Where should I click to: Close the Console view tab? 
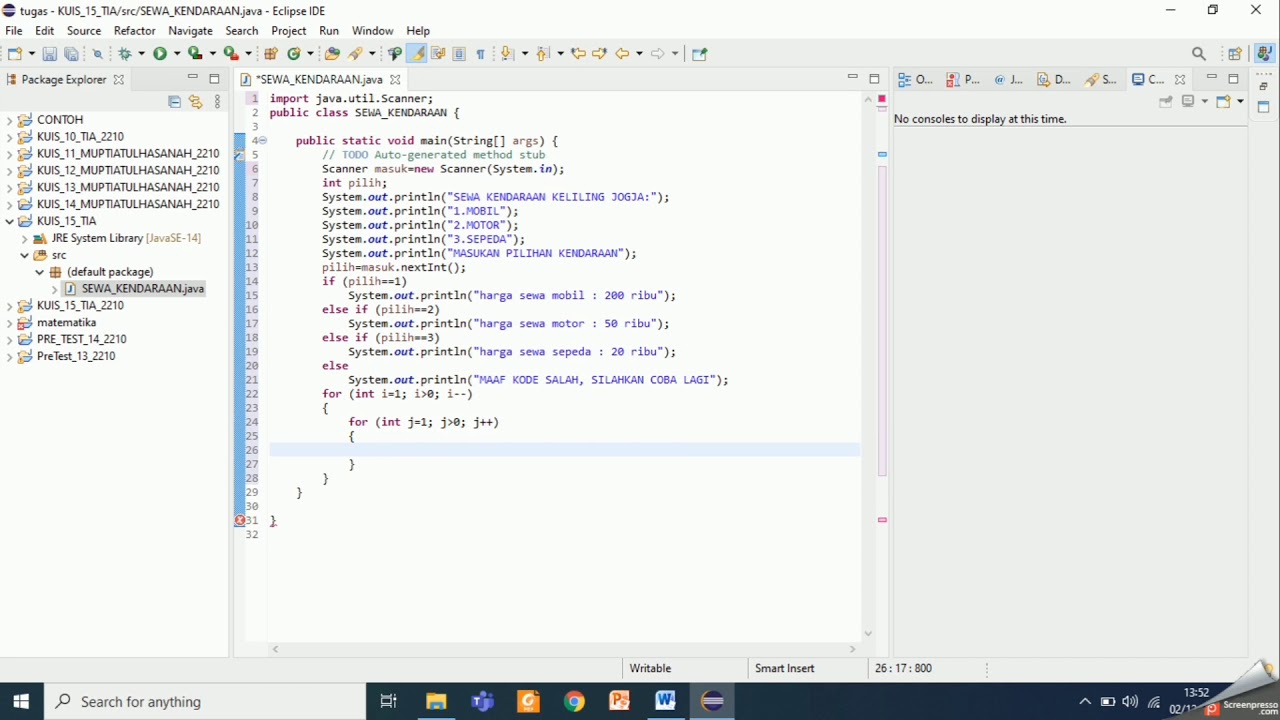tap(1180, 79)
